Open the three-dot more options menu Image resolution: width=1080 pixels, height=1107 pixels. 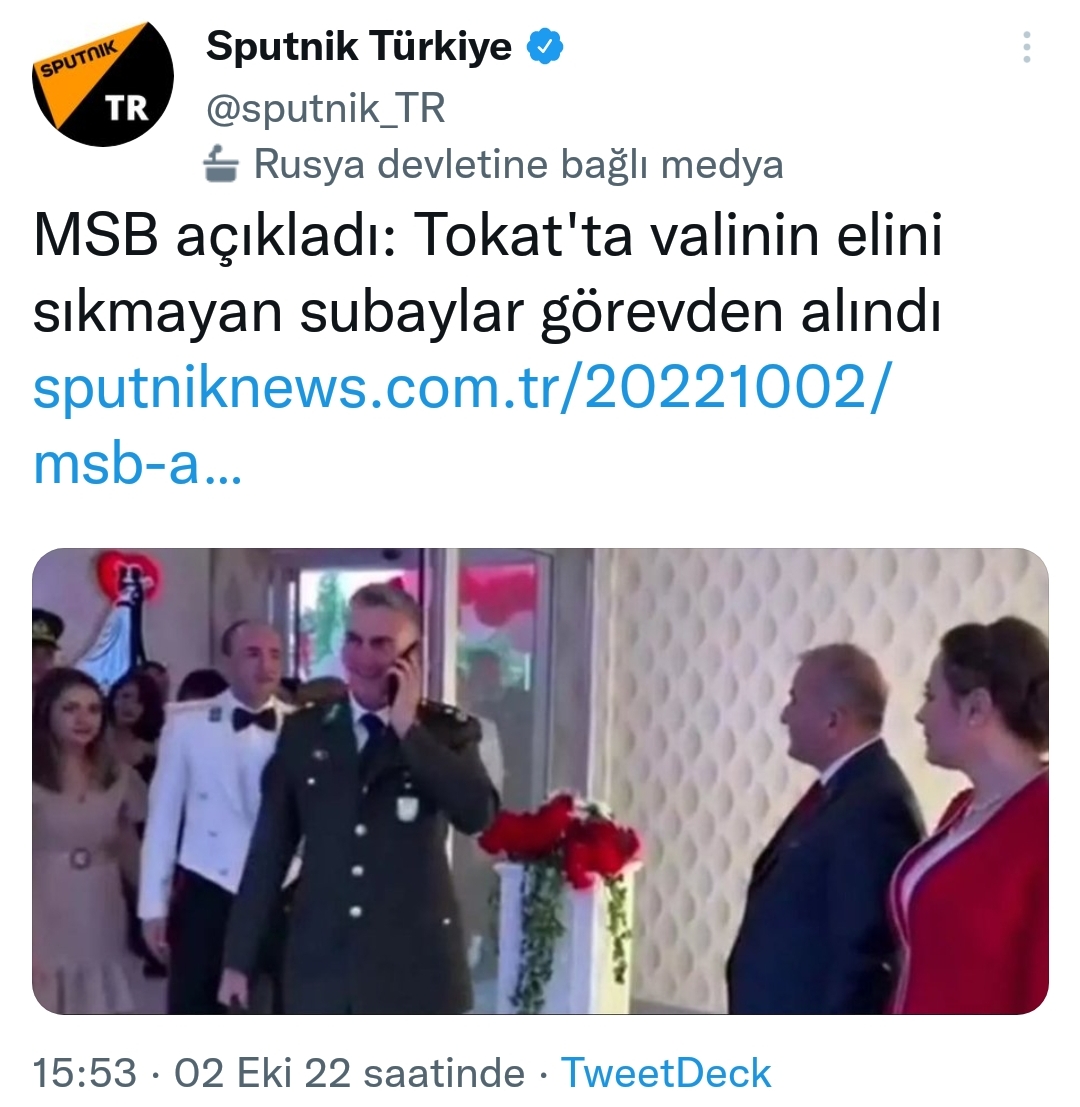coord(1026,47)
